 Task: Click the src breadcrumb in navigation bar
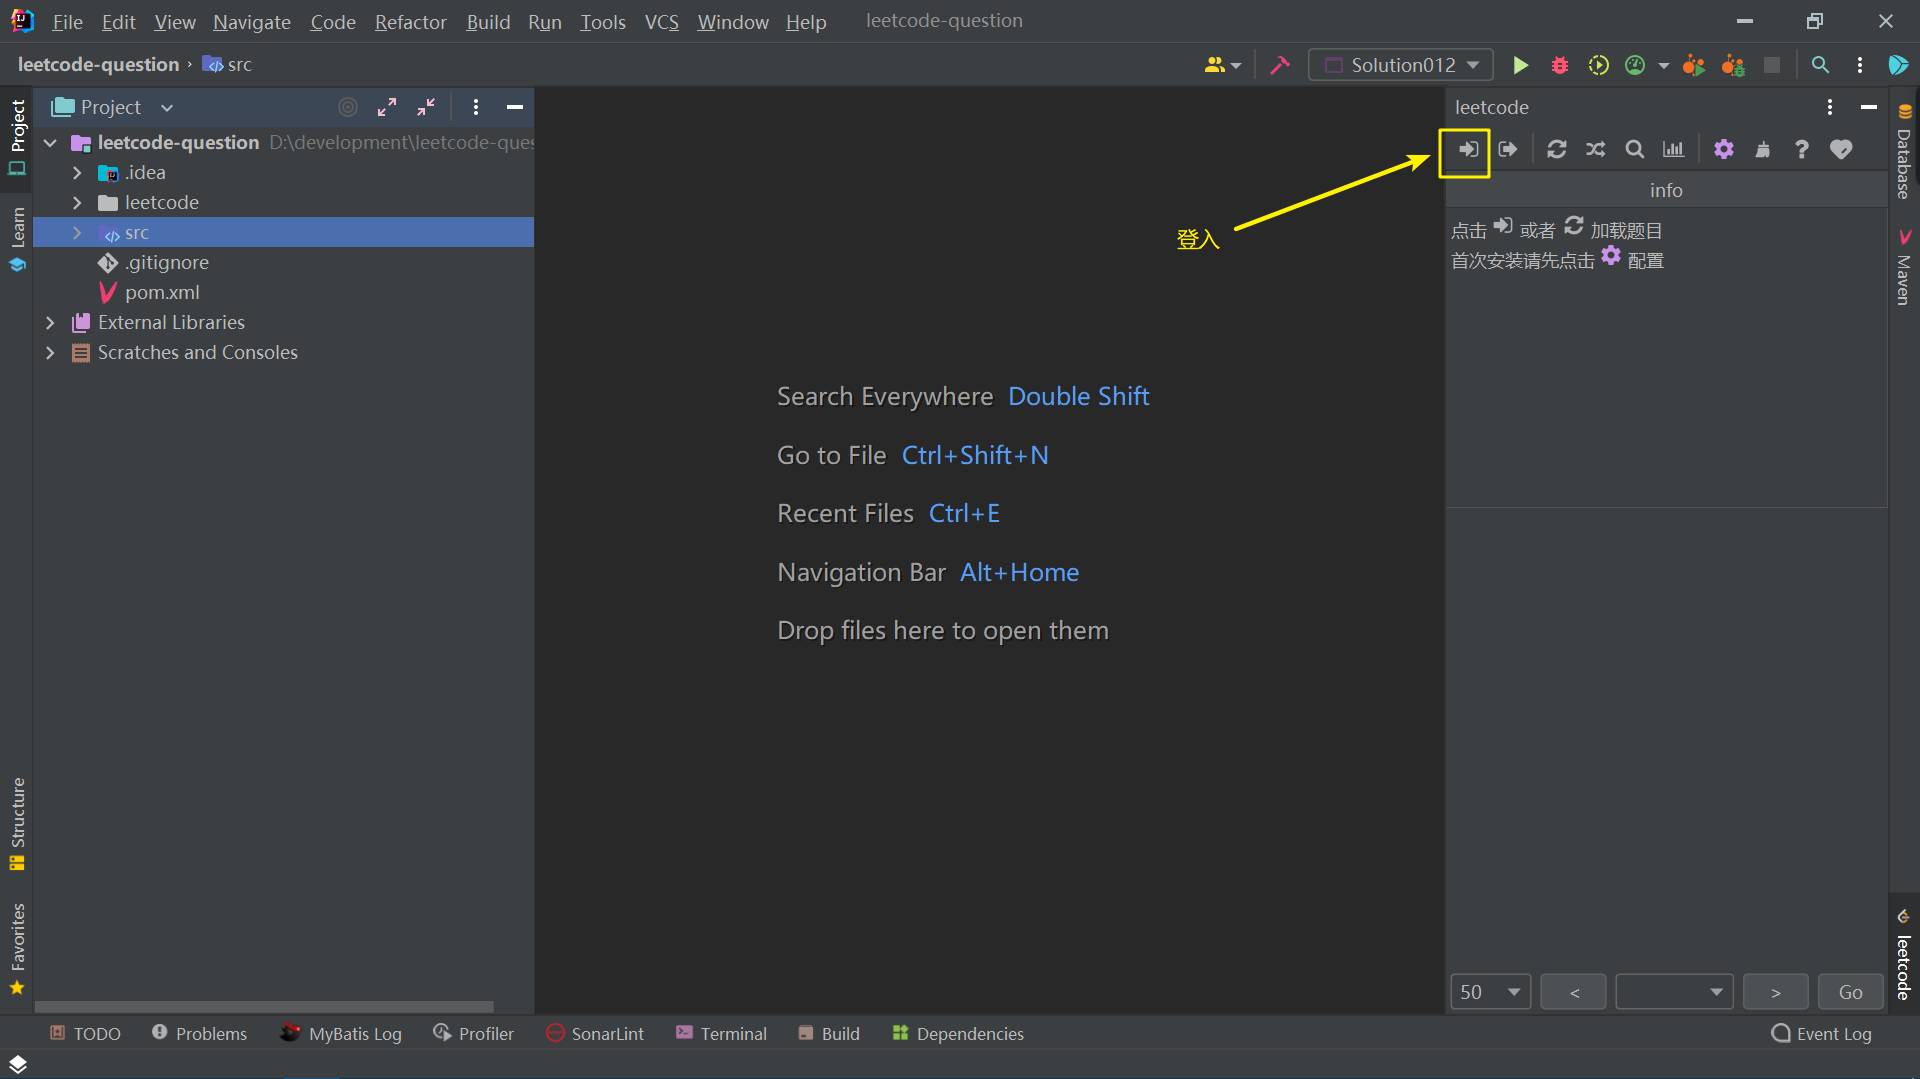click(x=228, y=65)
